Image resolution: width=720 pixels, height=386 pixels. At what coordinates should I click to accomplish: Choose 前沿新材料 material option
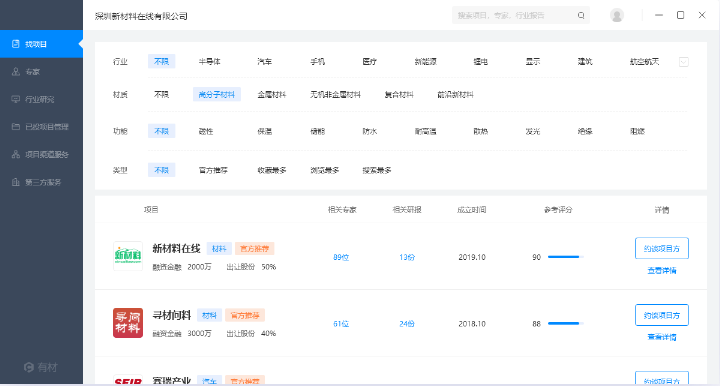(455, 95)
